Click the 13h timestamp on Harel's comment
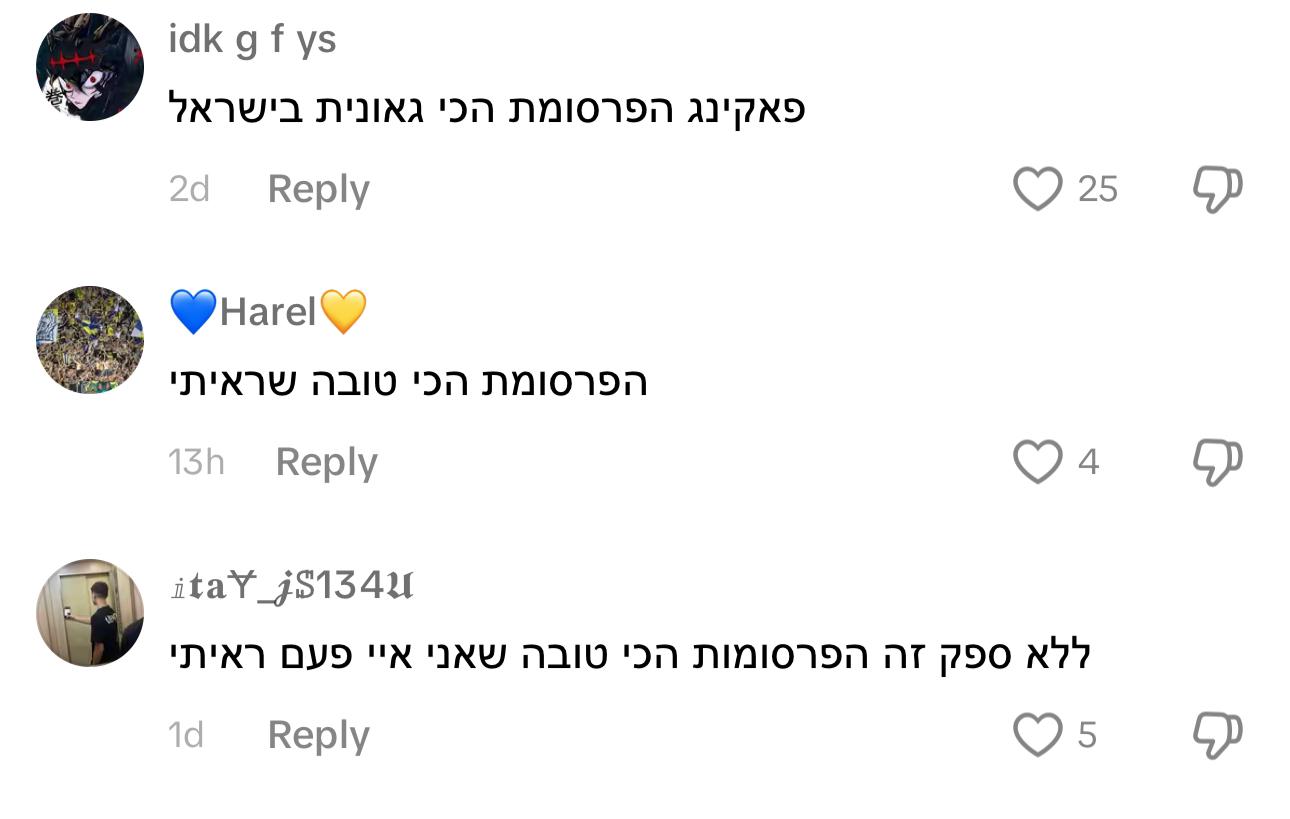The width and height of the screenshot is (1290, 819). point(196,462)
